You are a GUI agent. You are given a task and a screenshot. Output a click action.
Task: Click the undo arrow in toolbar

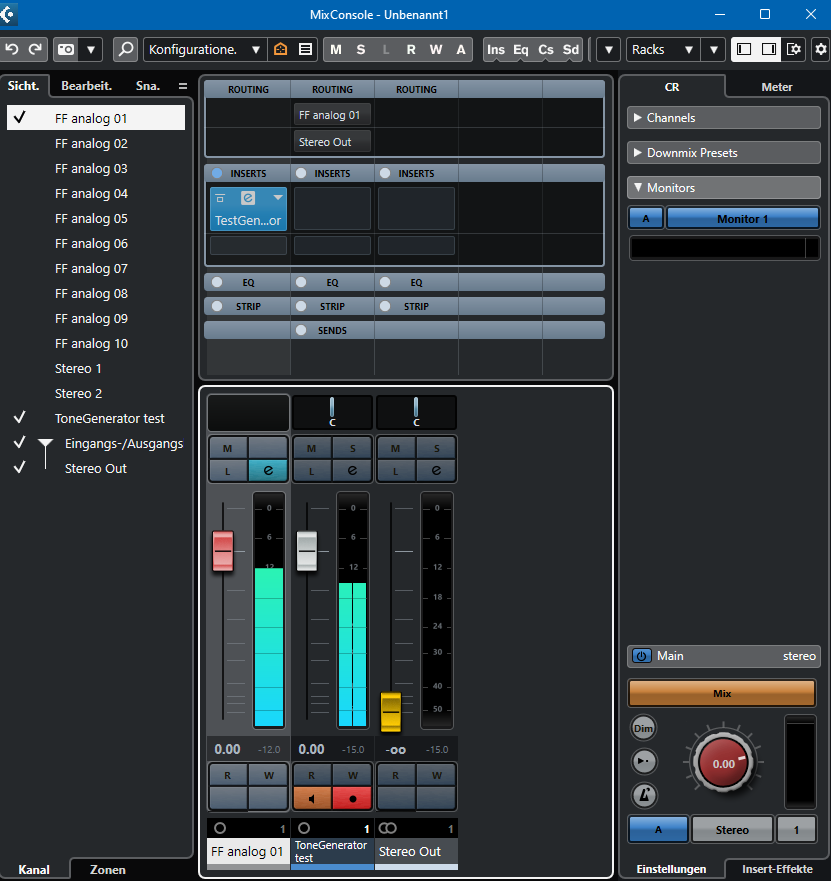12,49
